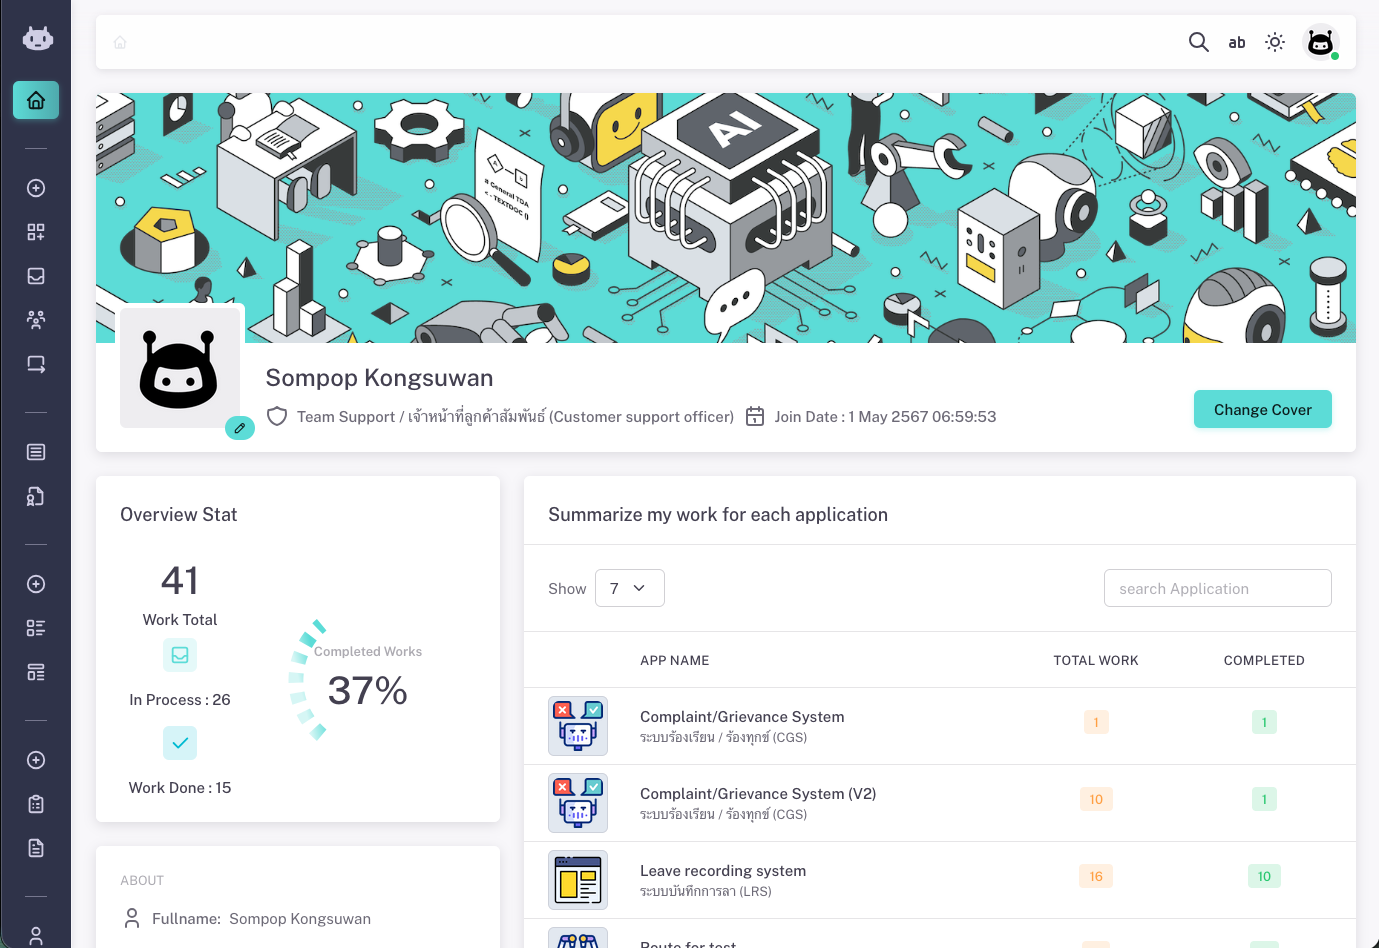
Task: Click the grid-plus apps sidebar icon
Action: [x=36, y=232]
